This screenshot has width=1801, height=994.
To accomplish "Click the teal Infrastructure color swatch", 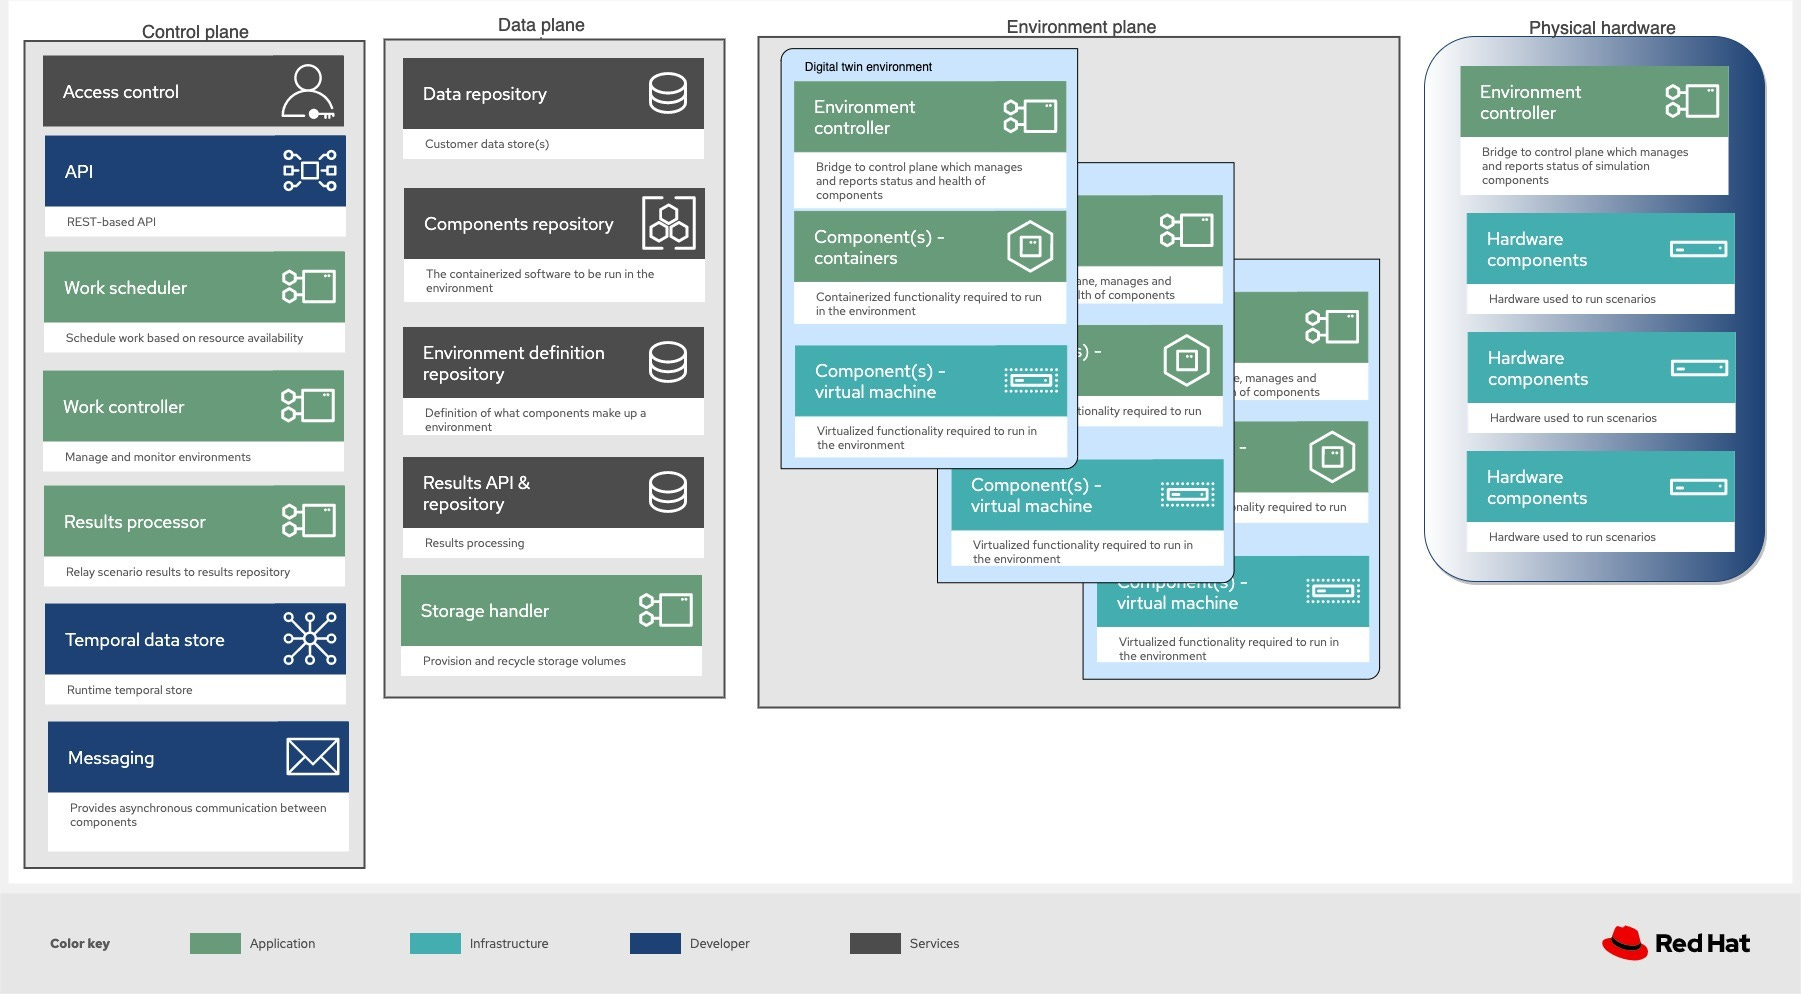I will coord(435,943).
